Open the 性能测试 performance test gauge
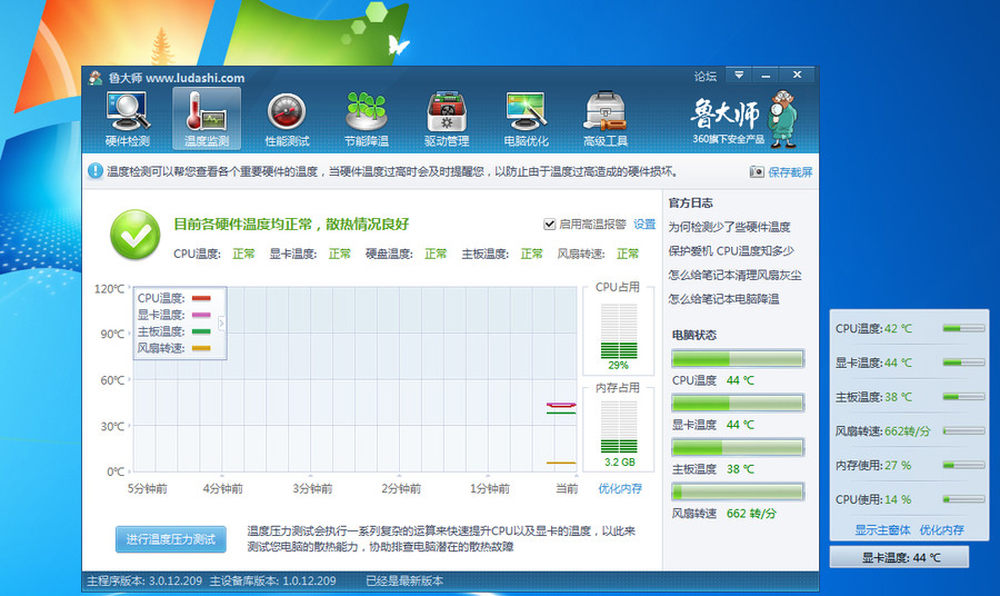The image size is (1000, 596). [287, 119]
